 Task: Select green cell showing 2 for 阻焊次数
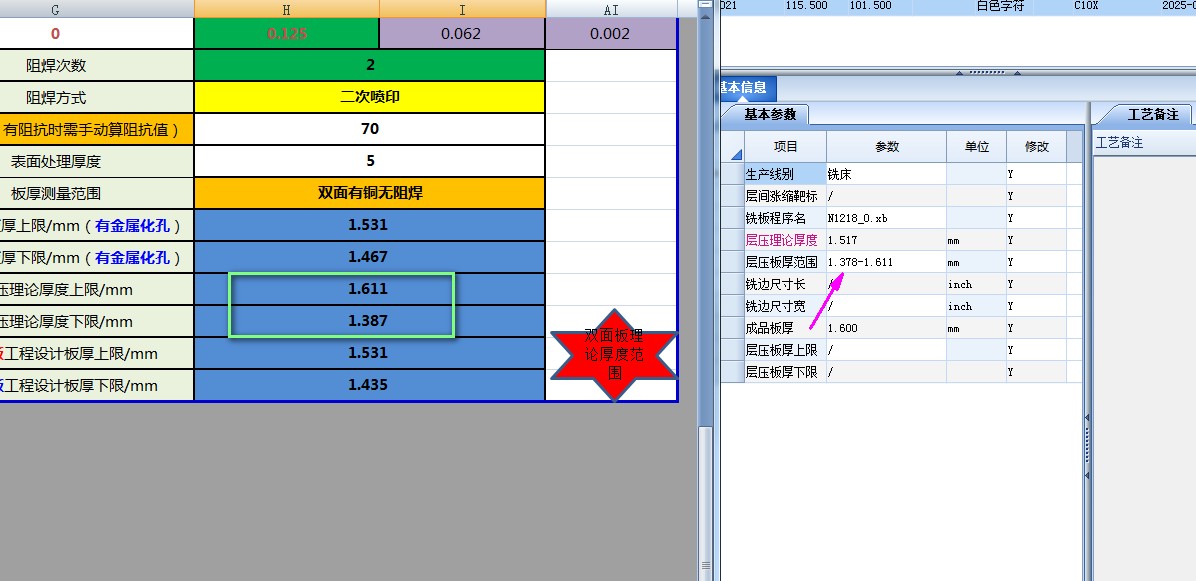(x=370, y=66)
